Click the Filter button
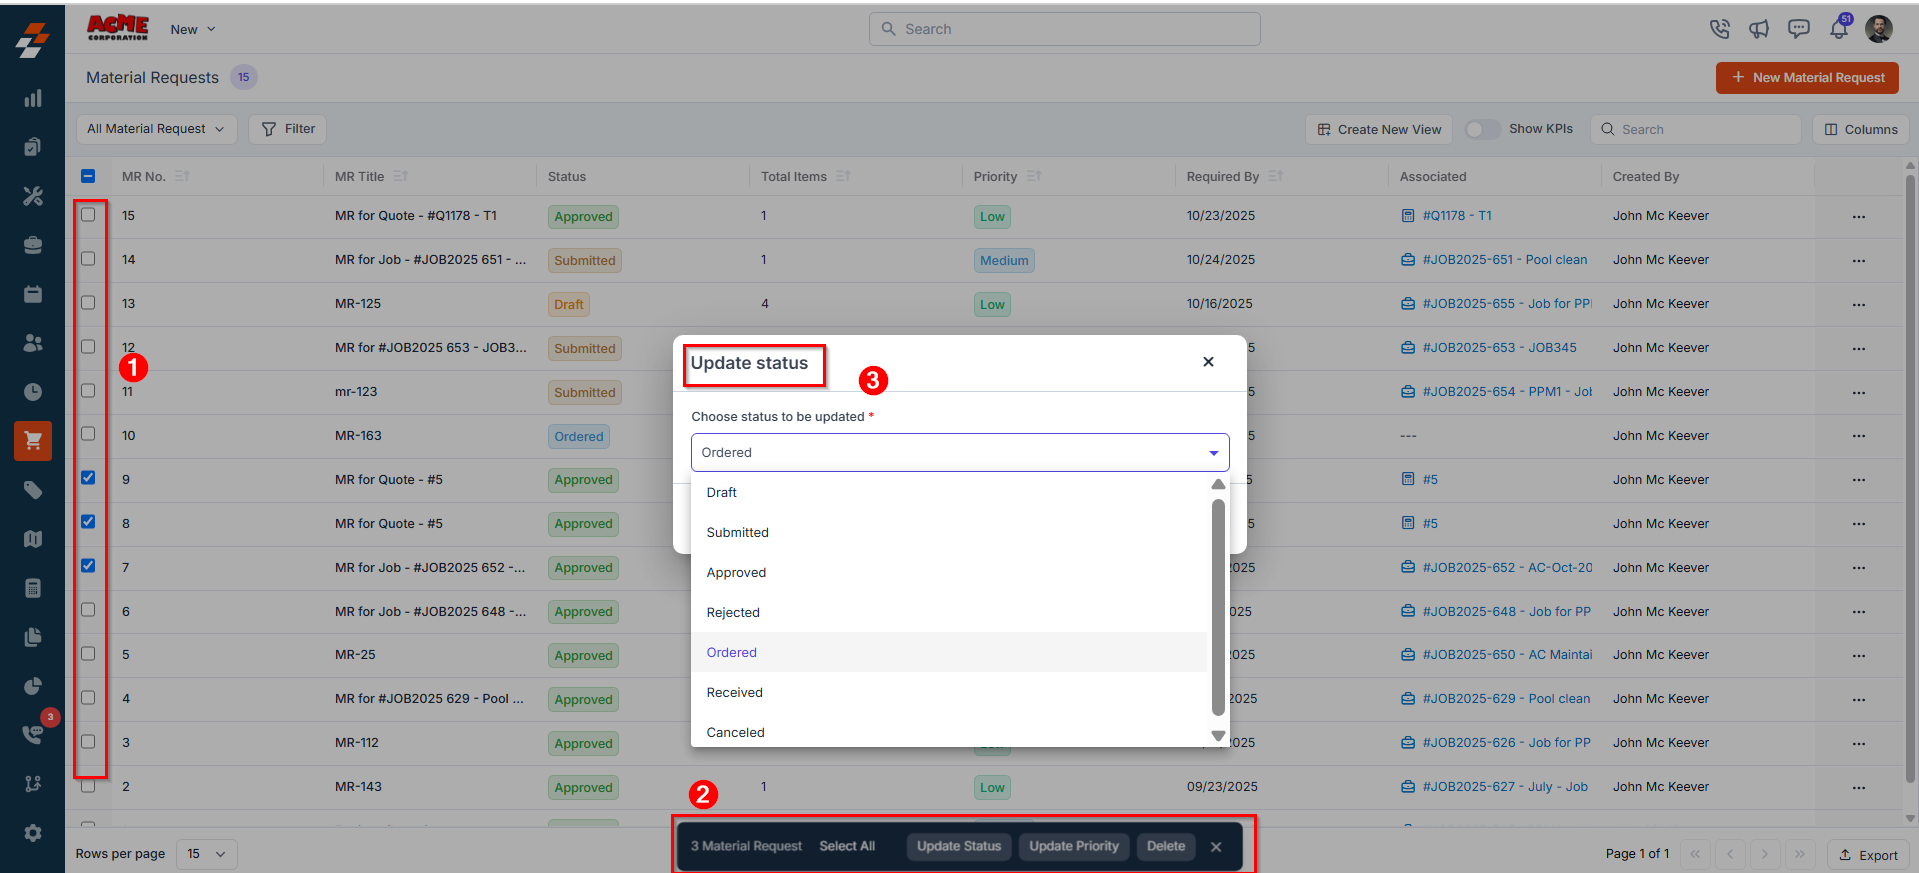The image size is (1919, 873). [288, 129]
